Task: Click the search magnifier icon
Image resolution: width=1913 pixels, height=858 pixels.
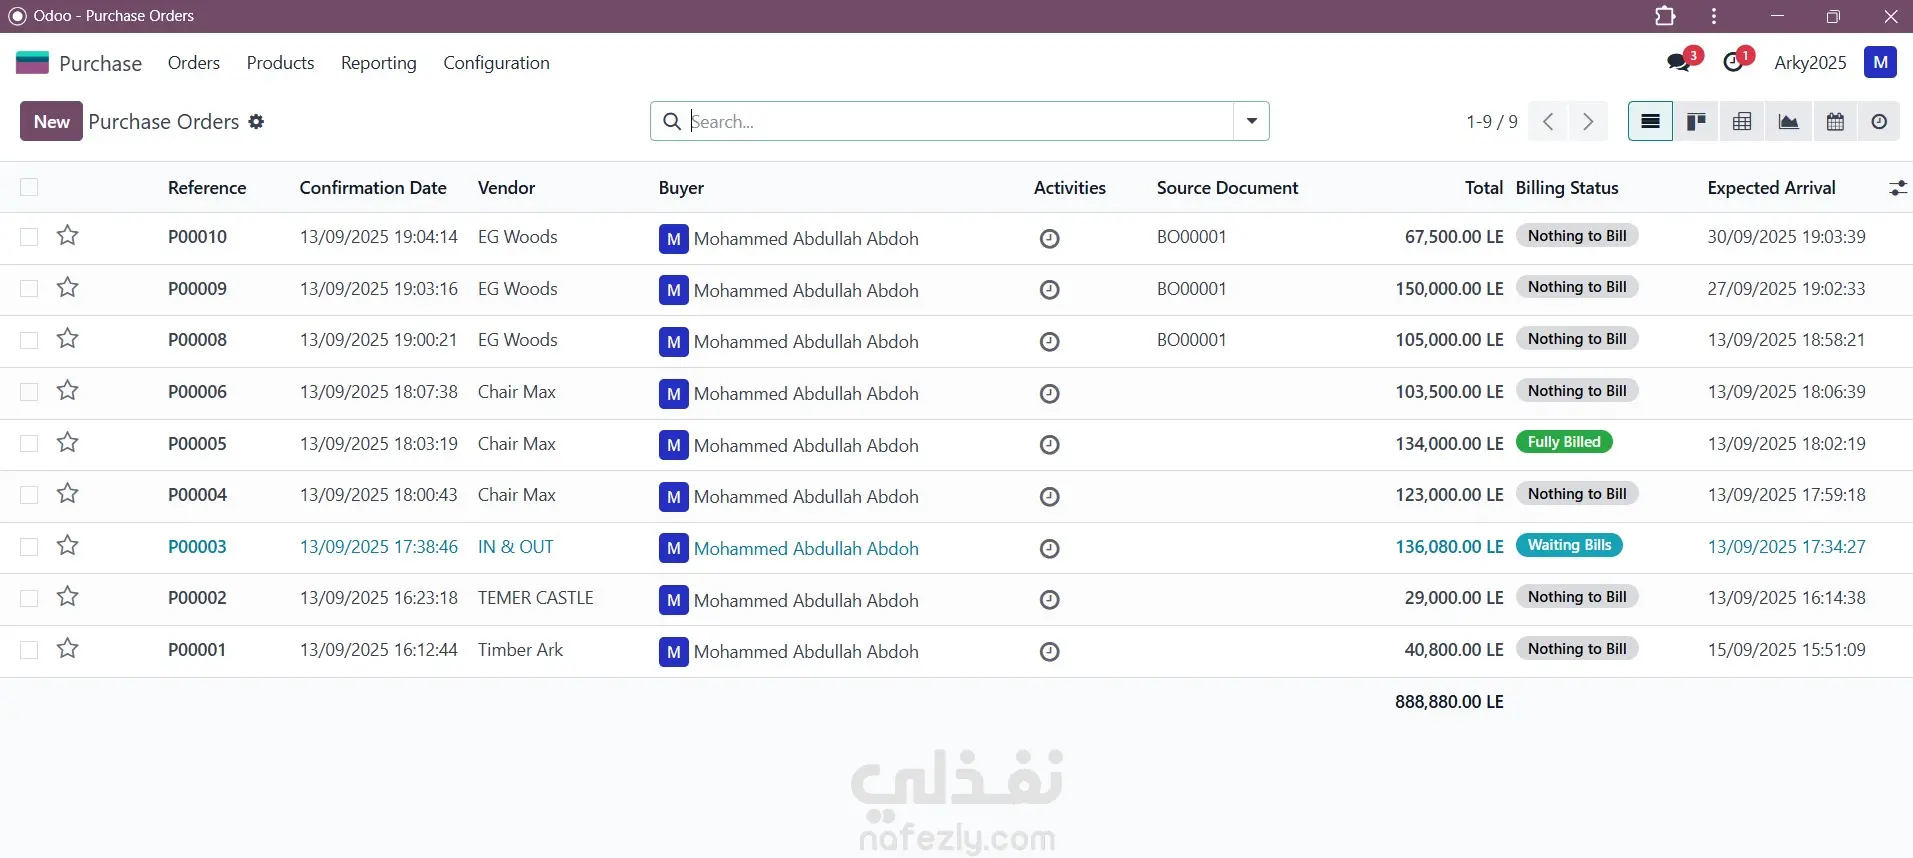Action: 672,121
